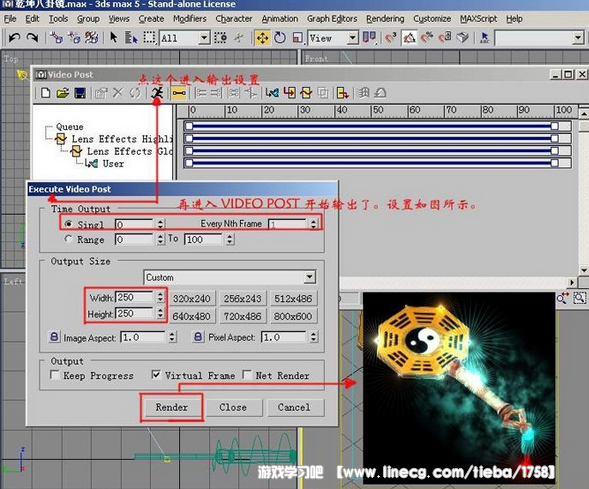This screenshot has width=589, height=489.
Task: Click the Range To field showing 100
Action: point(204,239)
